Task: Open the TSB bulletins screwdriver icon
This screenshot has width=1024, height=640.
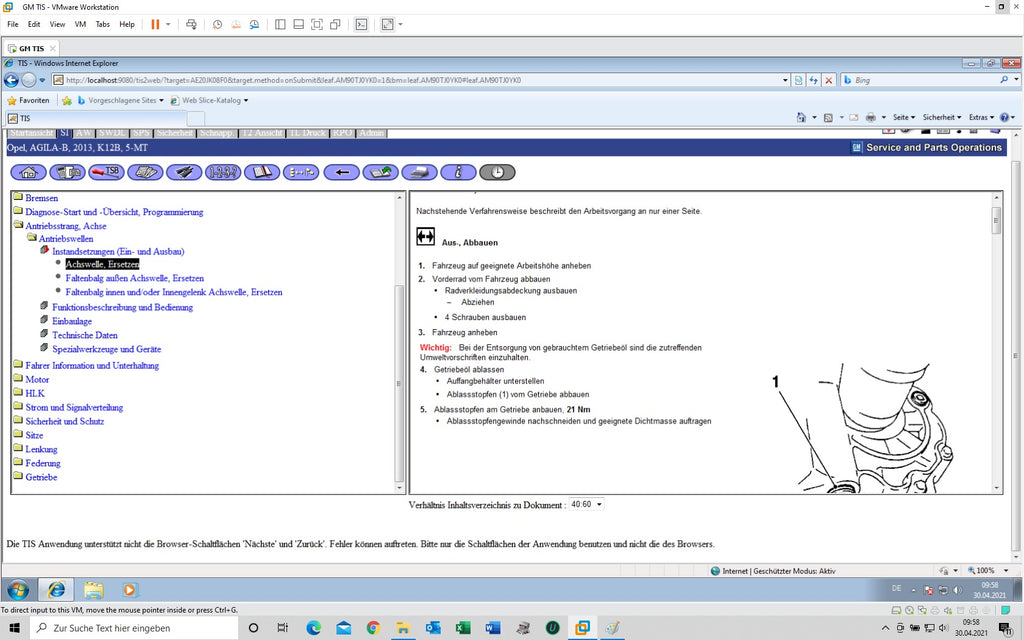Action: click(x=106, y=172)
